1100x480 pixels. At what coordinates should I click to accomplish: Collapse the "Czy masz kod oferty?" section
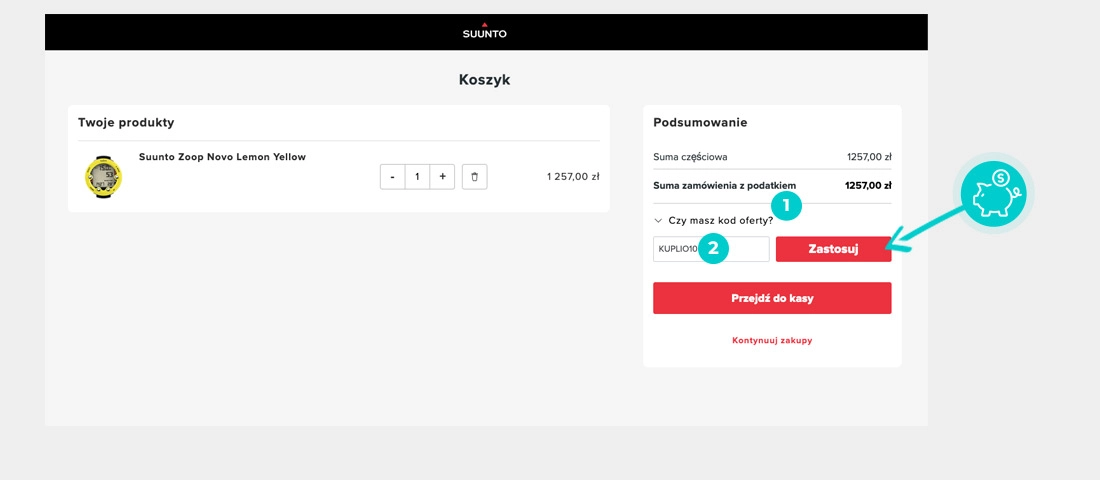click(713, 220)
